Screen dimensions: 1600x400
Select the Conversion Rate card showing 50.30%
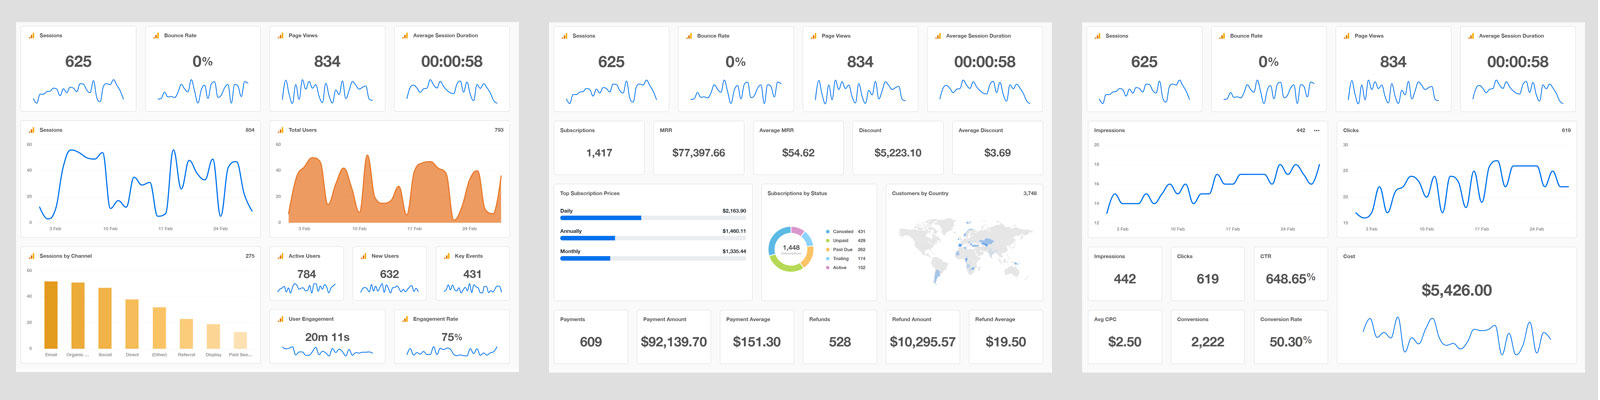point(1290,336)
